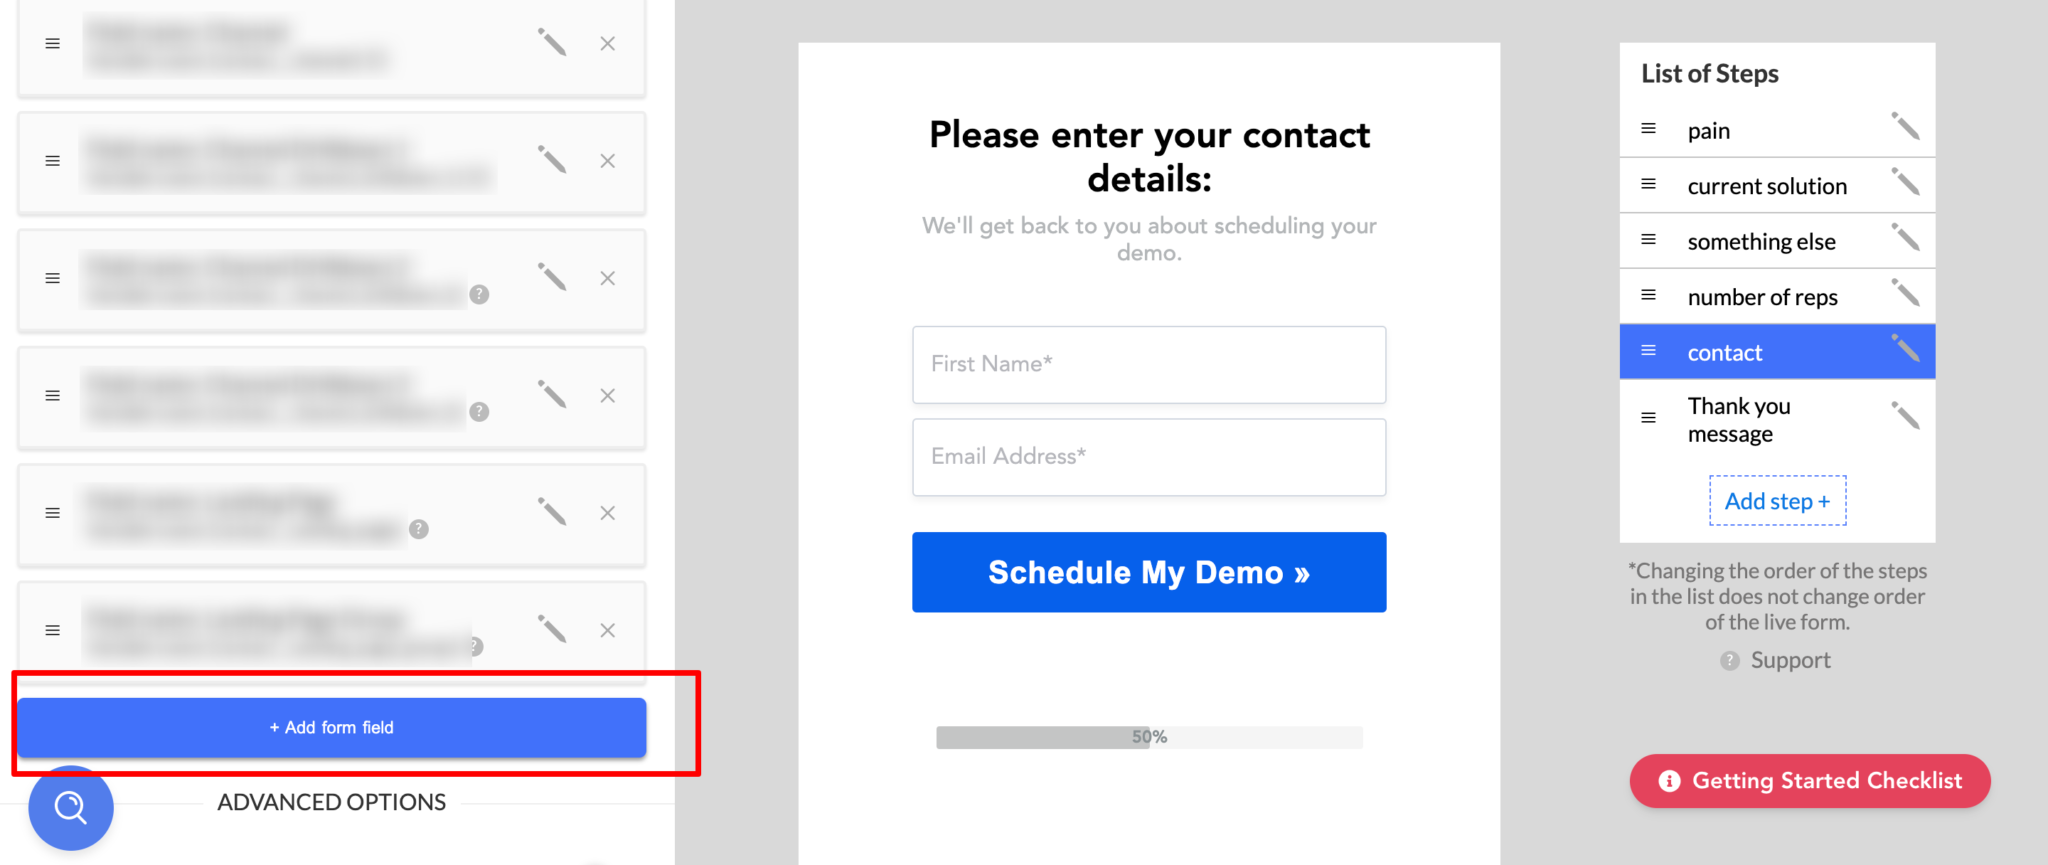The width and height of the screenshot is (2048, 865).
Task: Click the edit pencil for the pain step
Action: pyautogui.click(x=1905, y=127)
